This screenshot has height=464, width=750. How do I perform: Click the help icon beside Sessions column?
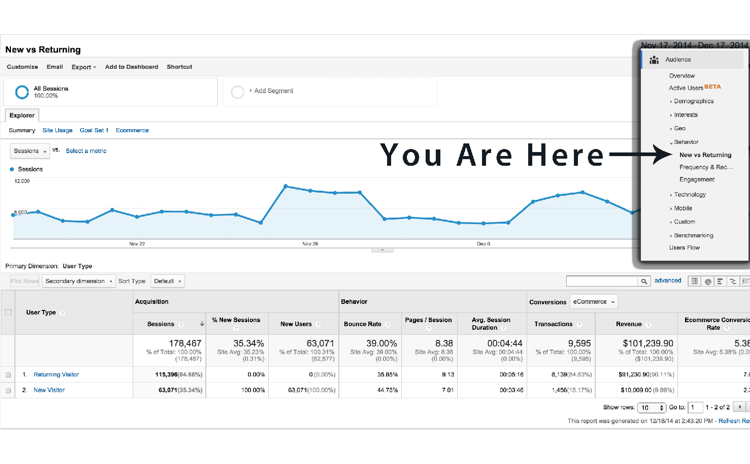pyautogui.click(x=181, y=324)
